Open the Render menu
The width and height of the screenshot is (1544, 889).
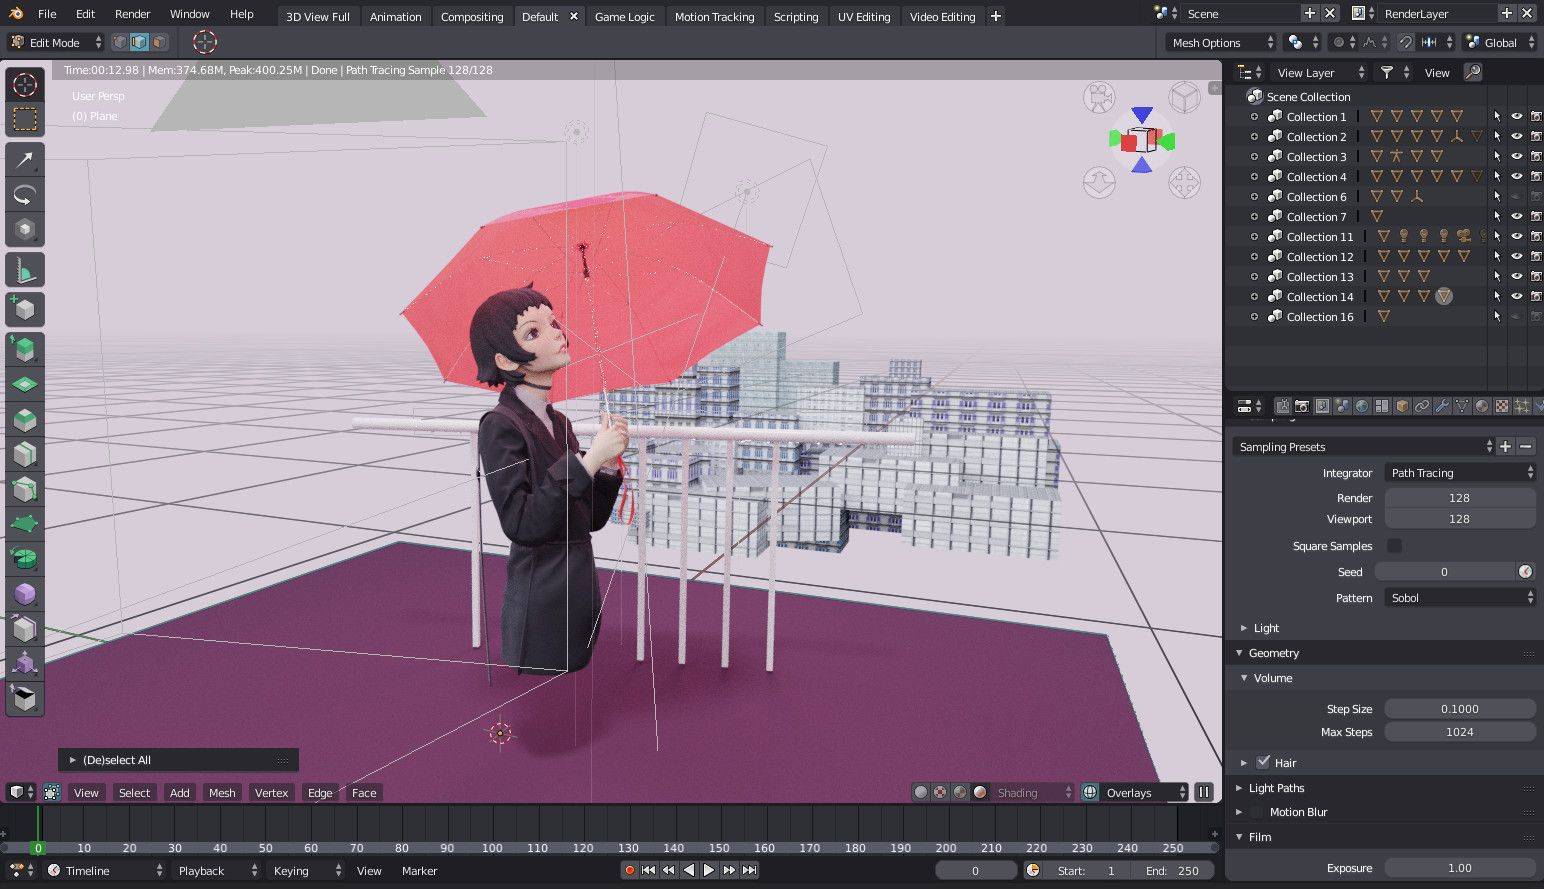(132, 14)
